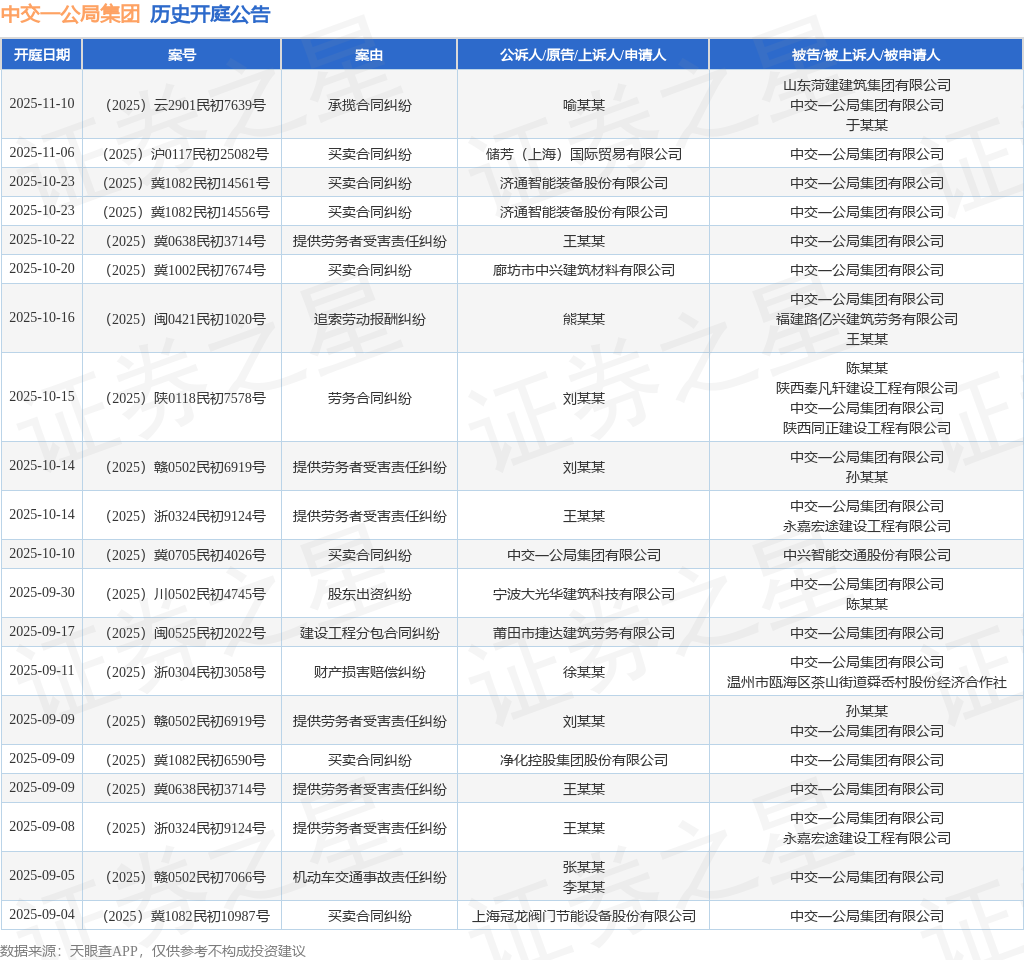Image resolution: width=1024 pixels, height=960 pixels.
Task: Click the 建设工程分包合同纠纷 cell
Action: (x=370, y=633)
